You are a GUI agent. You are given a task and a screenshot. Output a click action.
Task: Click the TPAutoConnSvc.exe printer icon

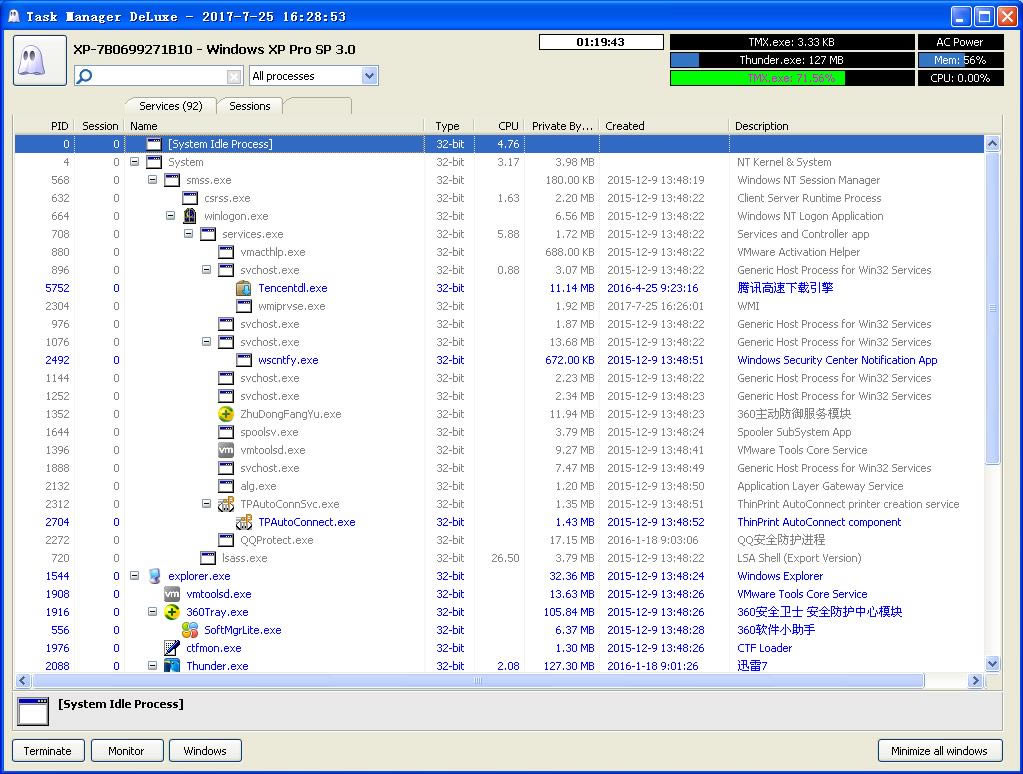point(226,504)
